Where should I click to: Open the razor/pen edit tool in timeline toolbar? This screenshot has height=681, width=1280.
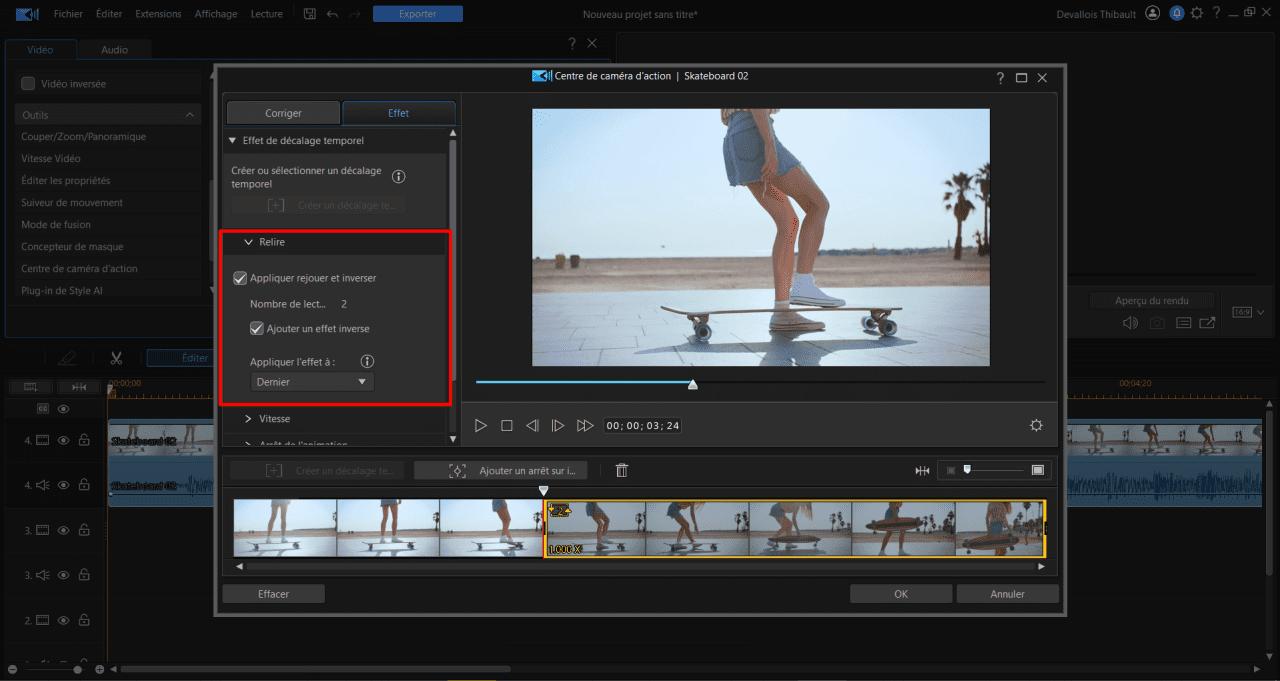pos(66,357)
